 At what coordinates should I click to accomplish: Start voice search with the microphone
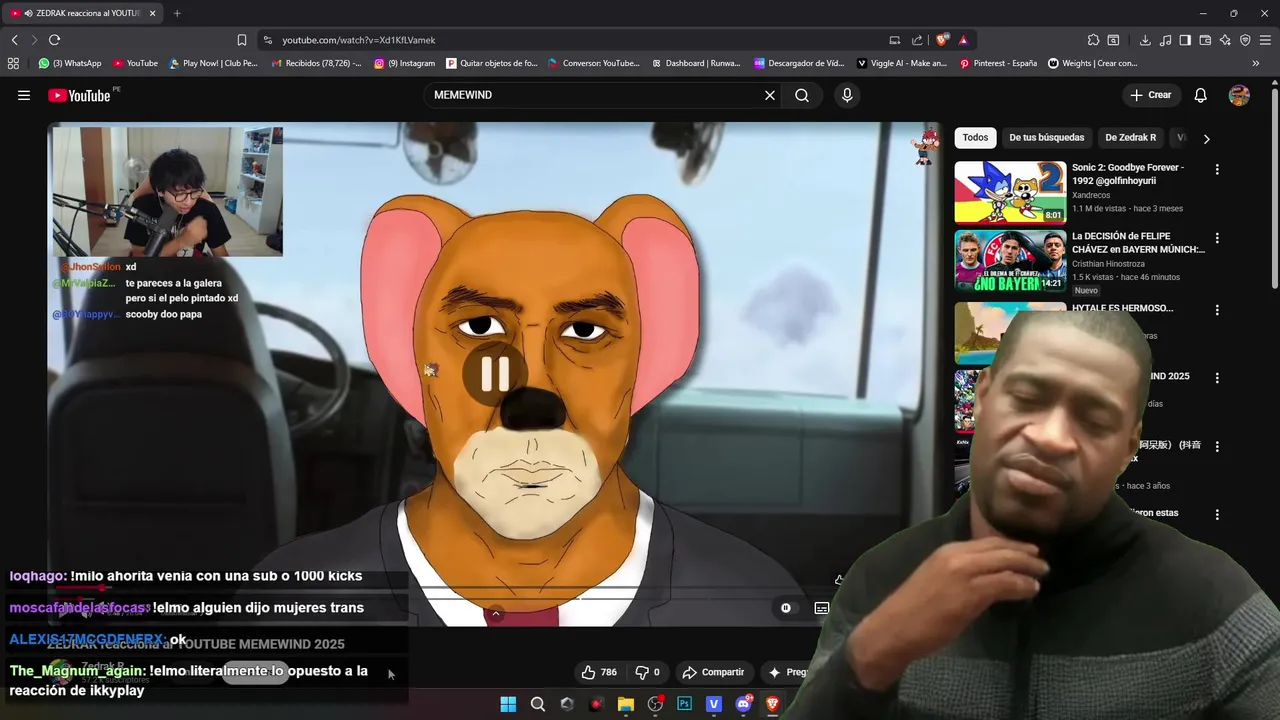(x=847, y=95)
